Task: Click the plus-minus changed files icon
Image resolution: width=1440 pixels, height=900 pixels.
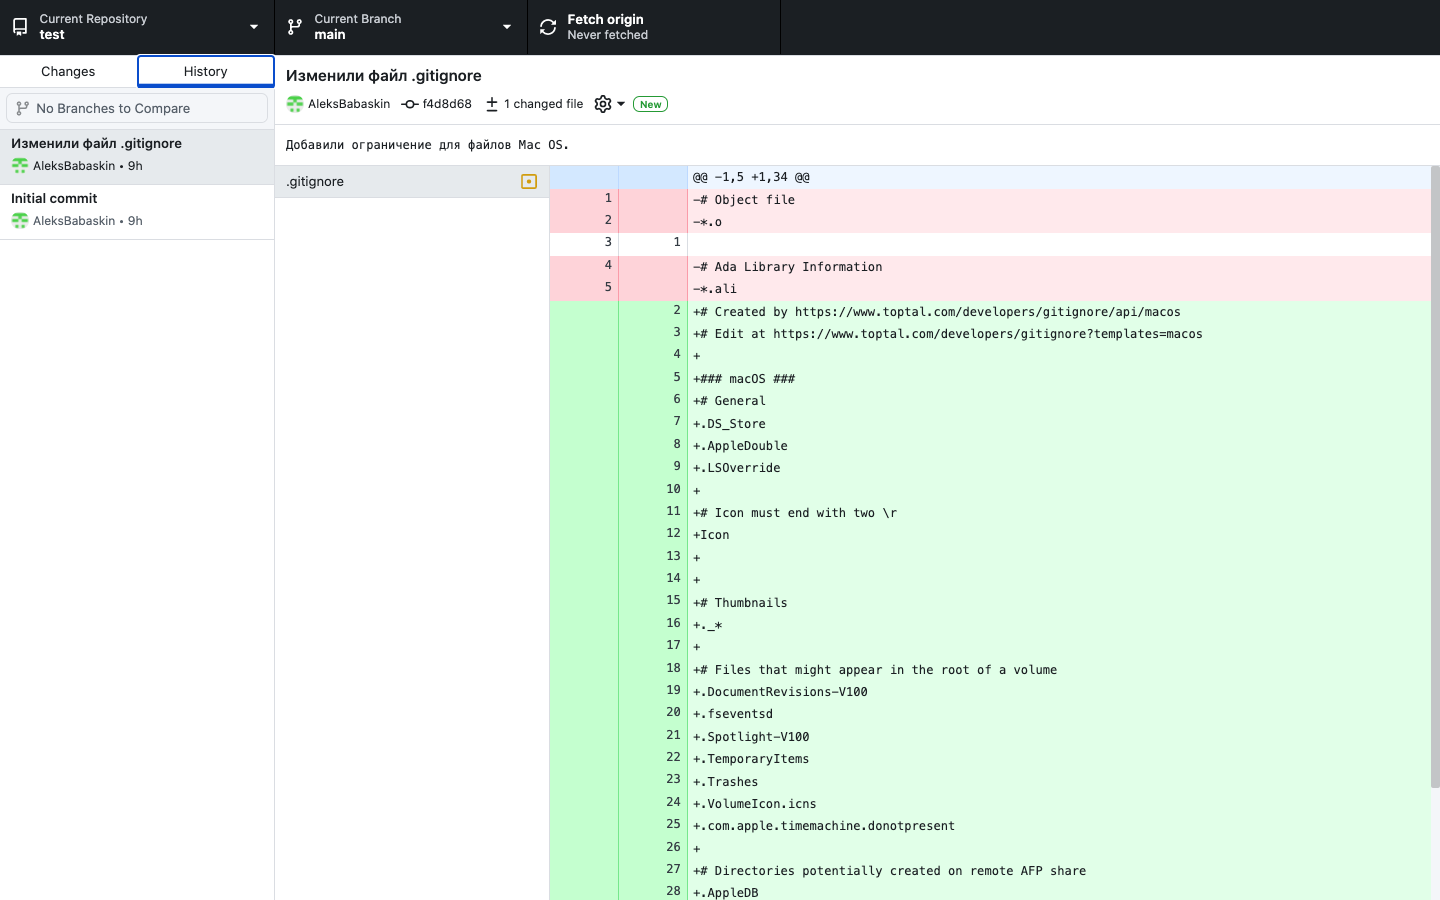Action: [x=492, y=104]
